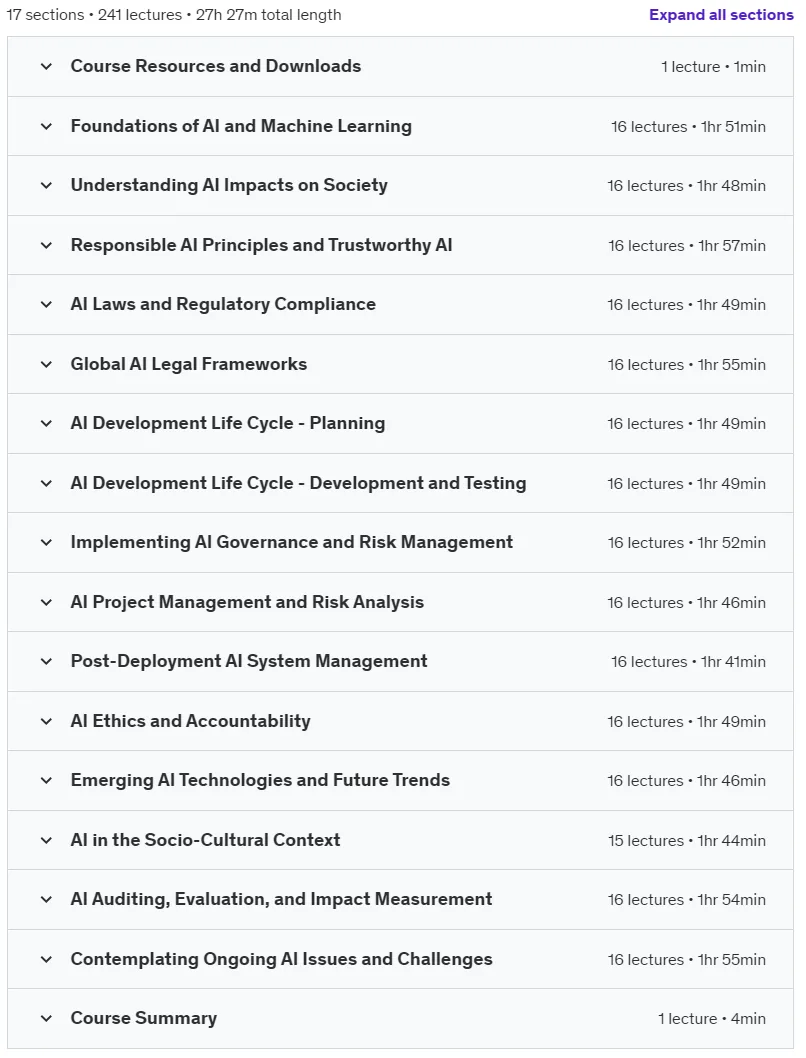Open the AI Ethics and Accountability section title
806x1058 pixels.
click(190, 721)
